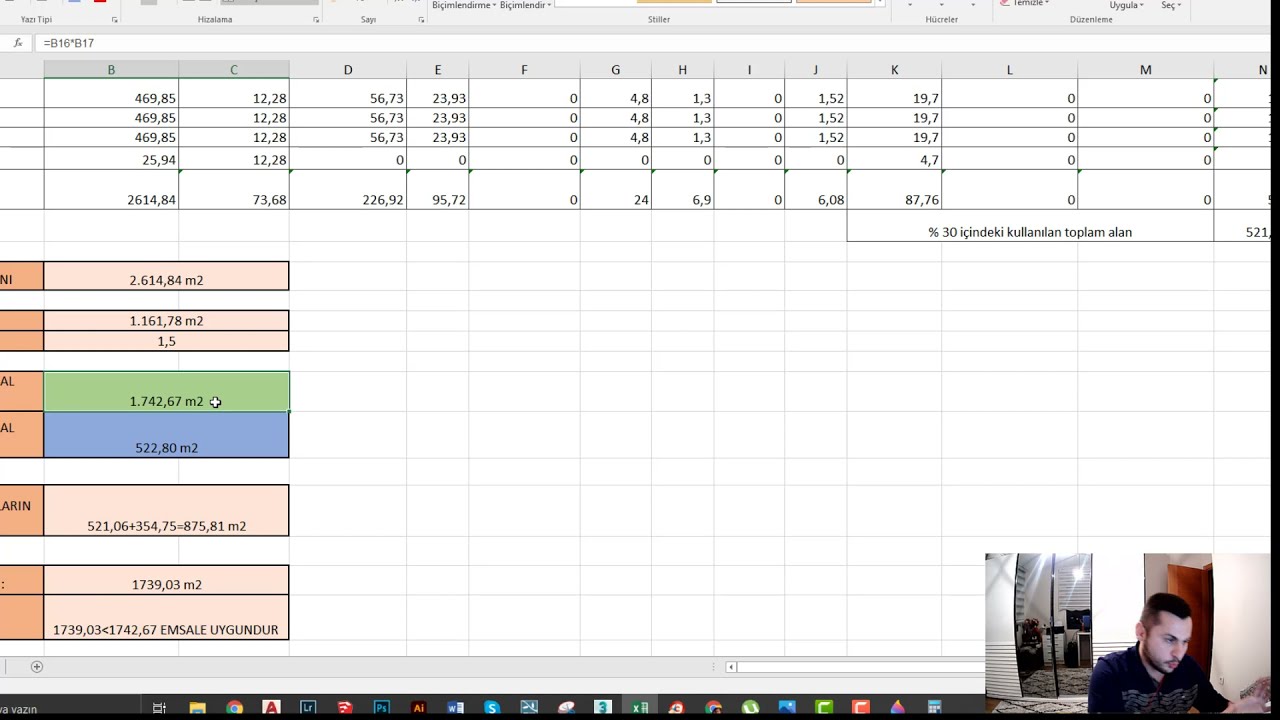The height and width of the screenshot is (720, 1280).
Task: Open Yazı Tipi dialog launcher
Action: tap(115, 20)
